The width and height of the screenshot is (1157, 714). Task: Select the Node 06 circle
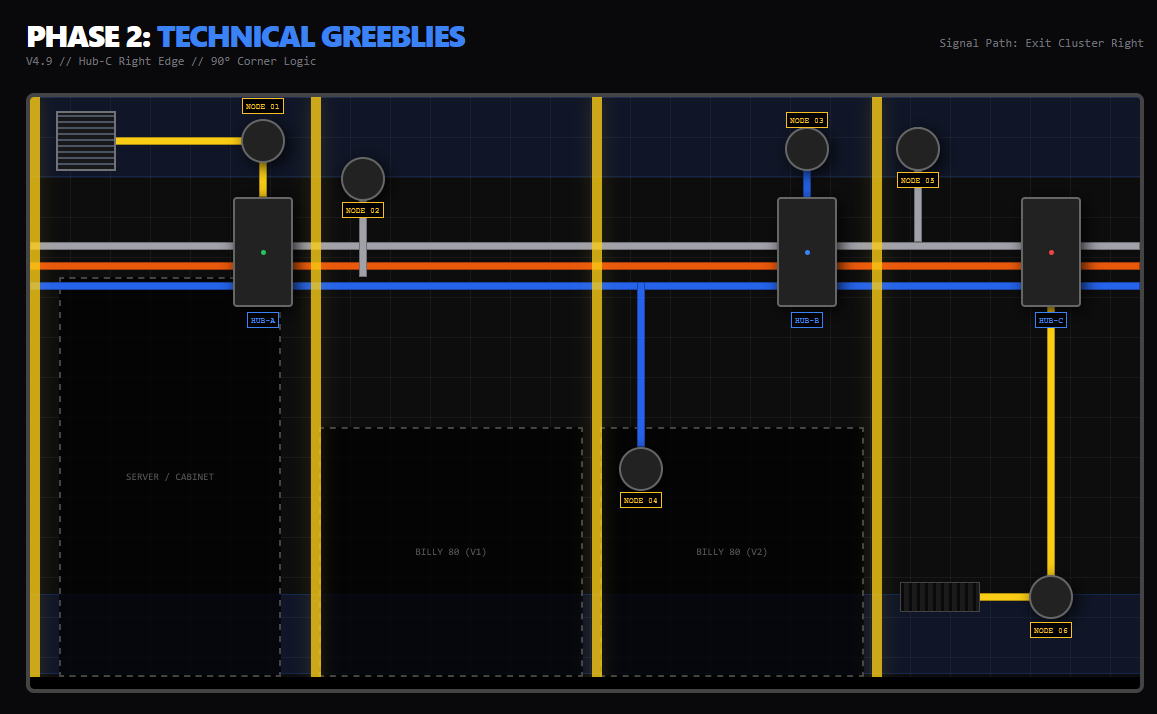pyautogui.click(x=1051, y=597)
